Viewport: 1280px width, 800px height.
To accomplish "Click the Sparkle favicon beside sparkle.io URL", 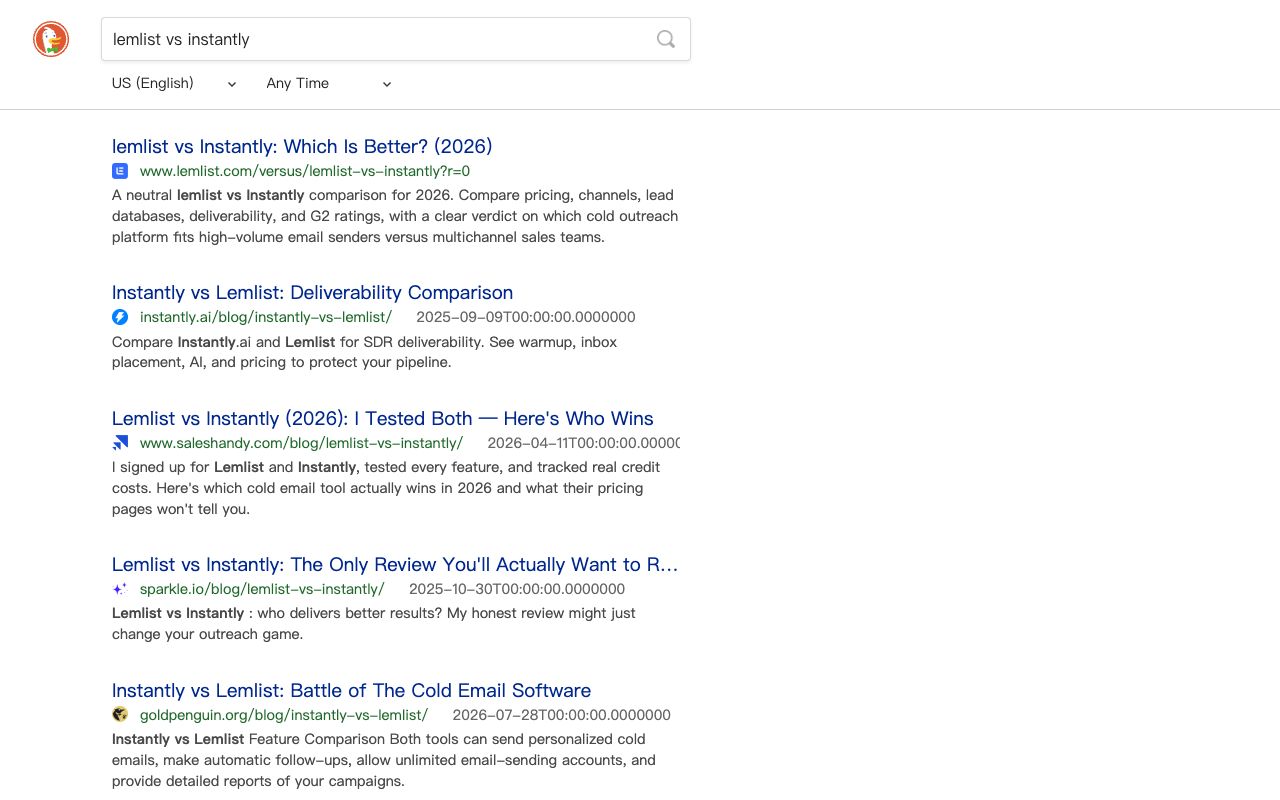I will click(x=120, y=589).
